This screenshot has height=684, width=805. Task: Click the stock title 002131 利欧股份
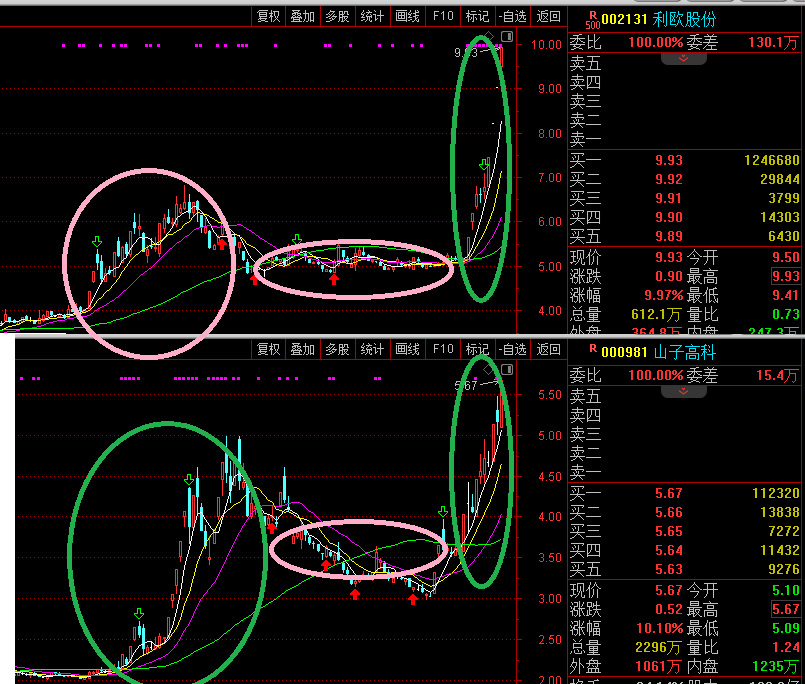(x=659, y=20)
